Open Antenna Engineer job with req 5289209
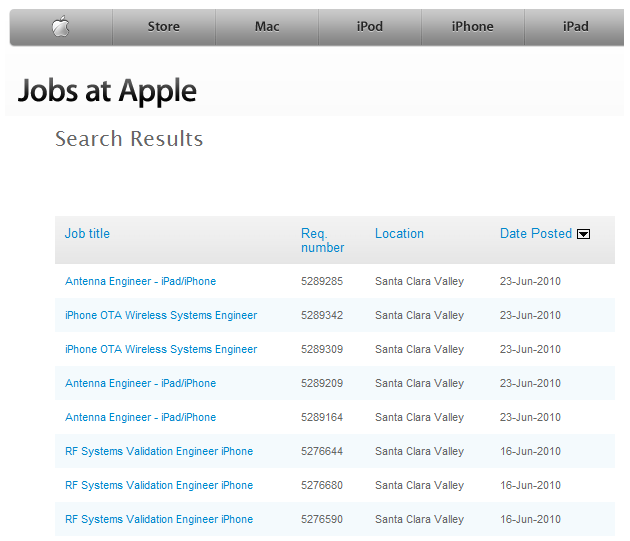This screenshot has width=630, height=541. click(x=141, y=383)
